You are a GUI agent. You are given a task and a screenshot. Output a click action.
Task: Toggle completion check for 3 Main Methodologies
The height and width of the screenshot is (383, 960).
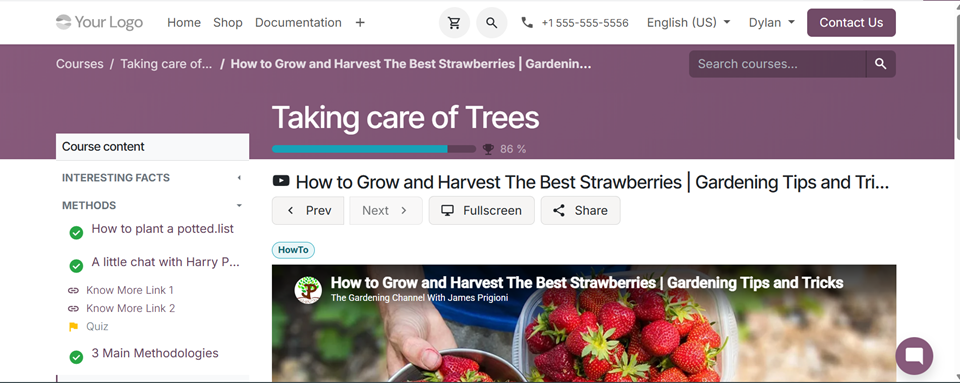(76, 357)
